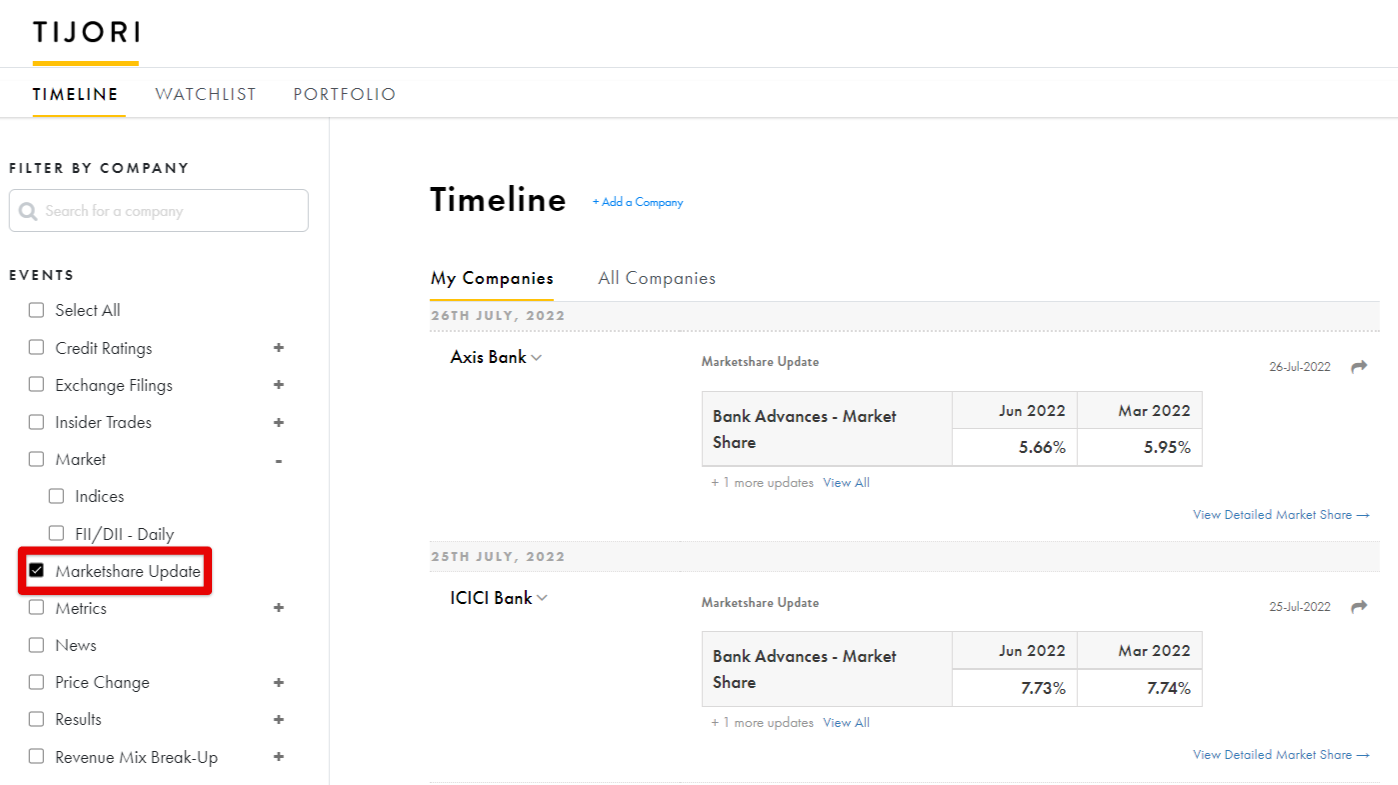Click View All under Axis Bank
The width and height of the screenshot is (1398, 785).
(x=846, y=482)
